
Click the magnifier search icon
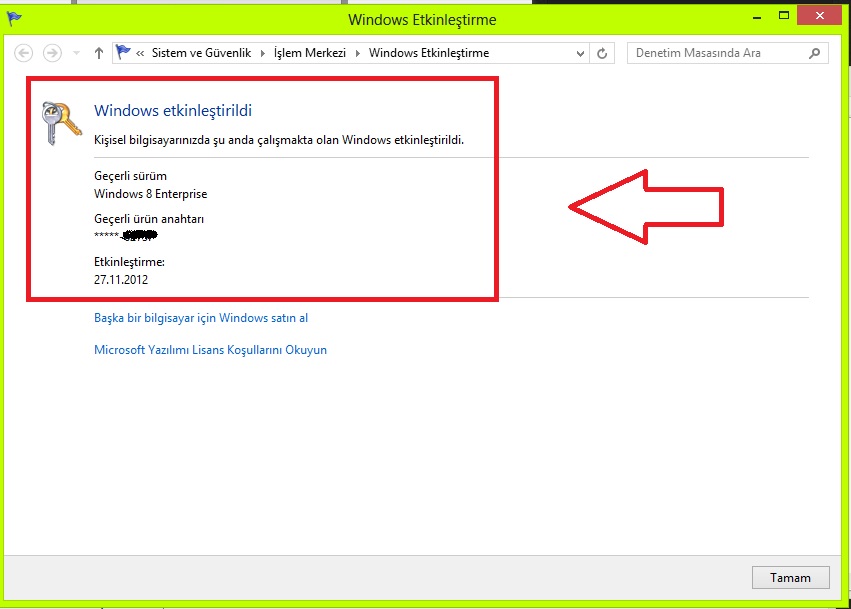point(814,53)
